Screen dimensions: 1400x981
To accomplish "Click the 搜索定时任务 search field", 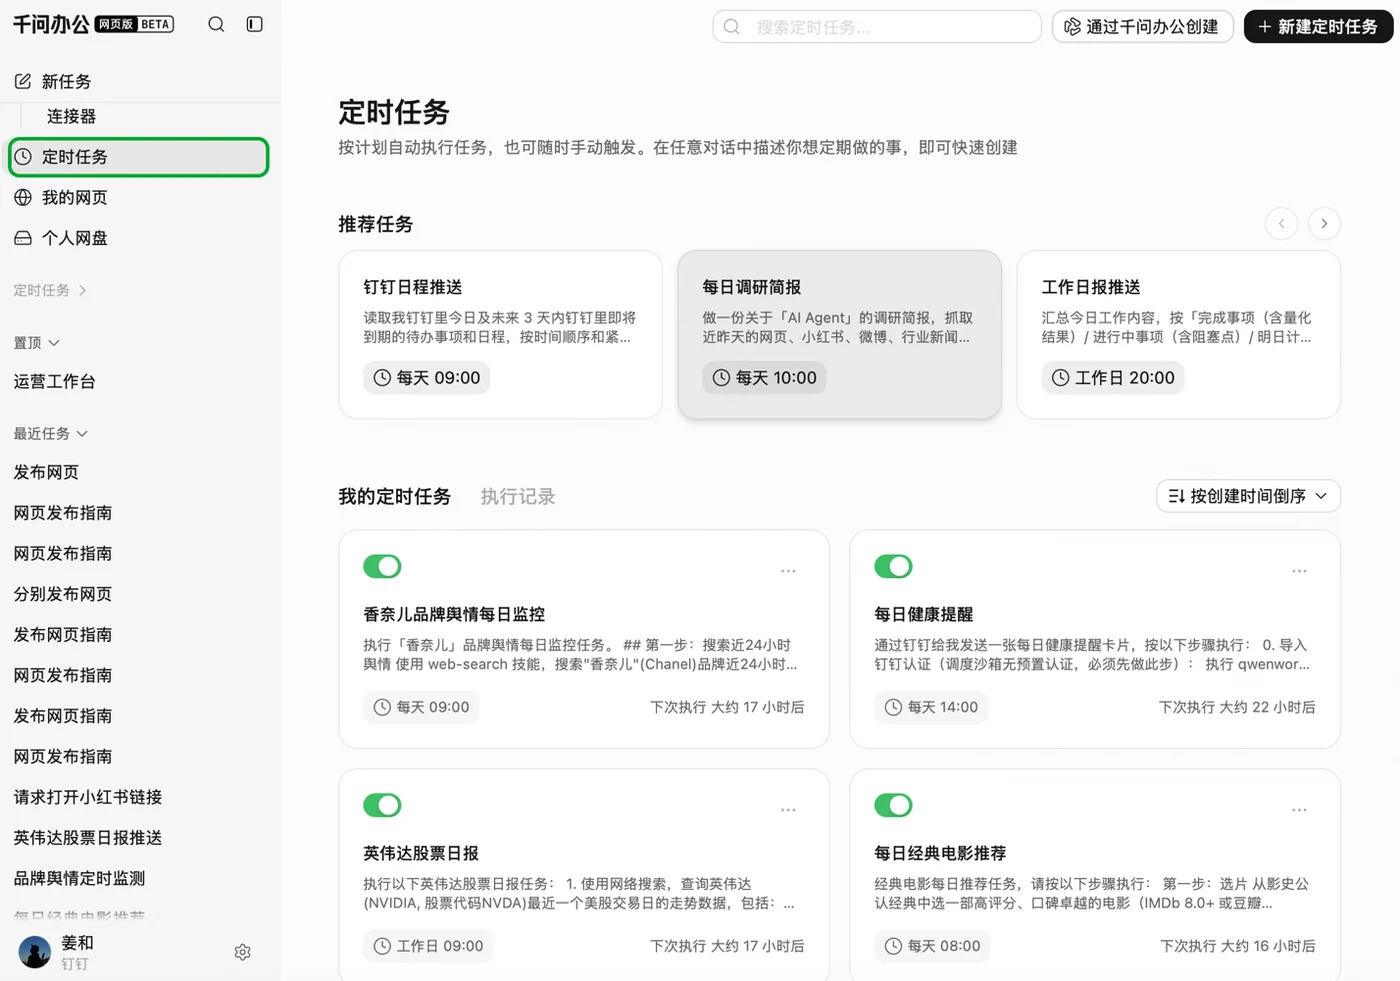I will pos(877,27).
